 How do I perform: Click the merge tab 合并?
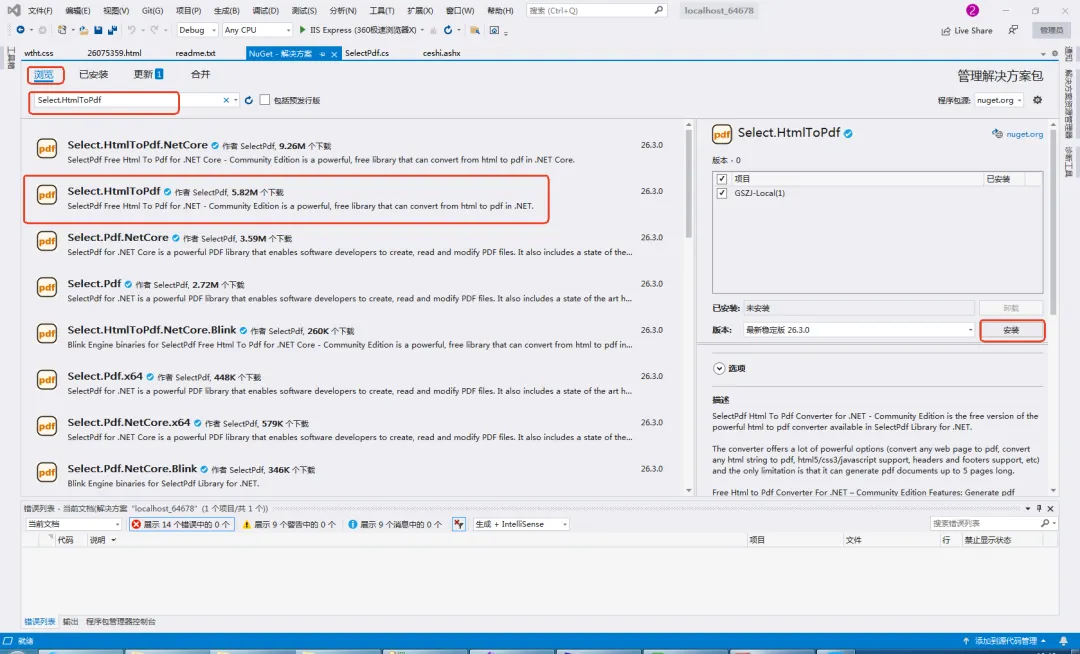pyautogui.click(x=200, y=74)
